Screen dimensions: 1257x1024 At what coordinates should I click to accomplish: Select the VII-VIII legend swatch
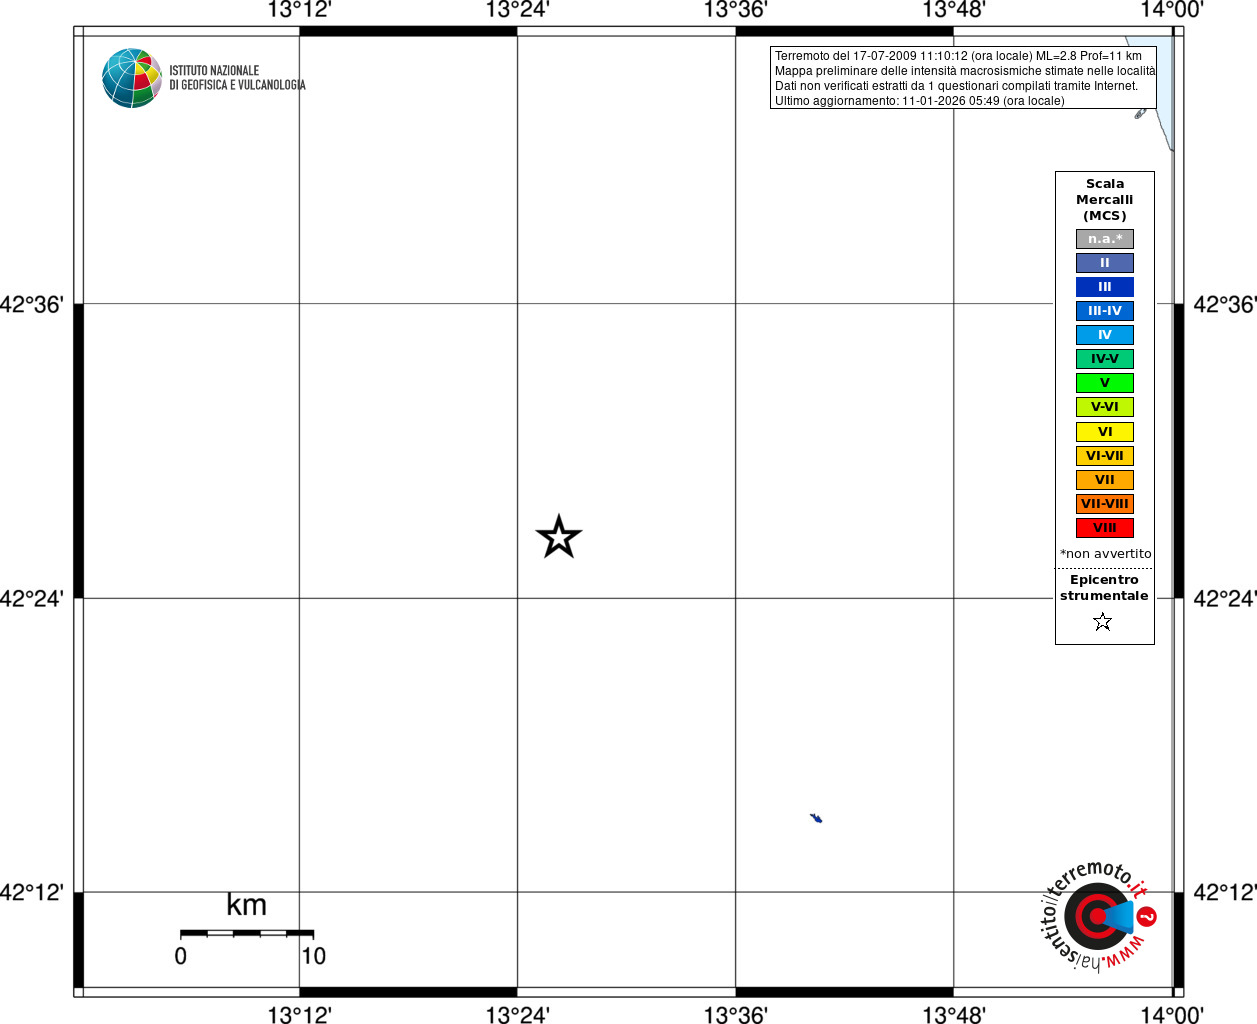click(1105, 504)
